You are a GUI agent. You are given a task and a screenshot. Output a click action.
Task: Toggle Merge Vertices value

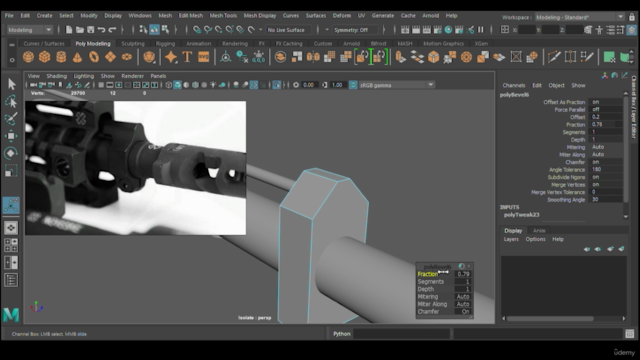[606, 184]
